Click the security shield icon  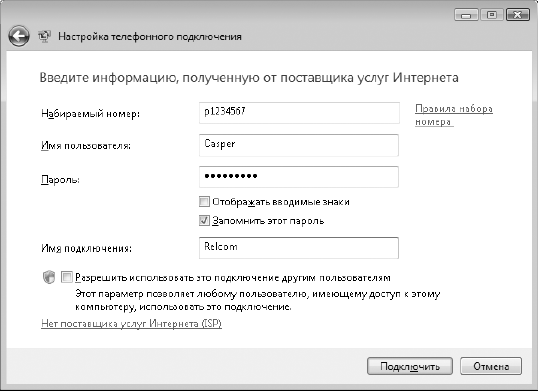[49, 277]
